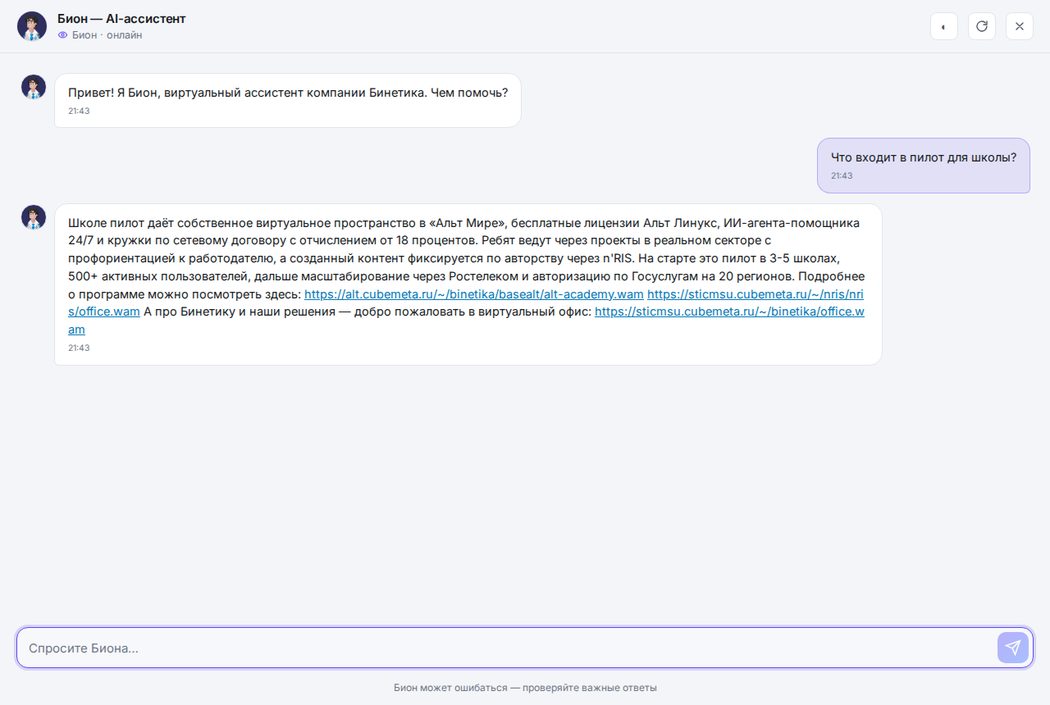Click the avatar beside the greeting message
The height and width of the screenshot is (705, 1050).
tap(33, 87)
